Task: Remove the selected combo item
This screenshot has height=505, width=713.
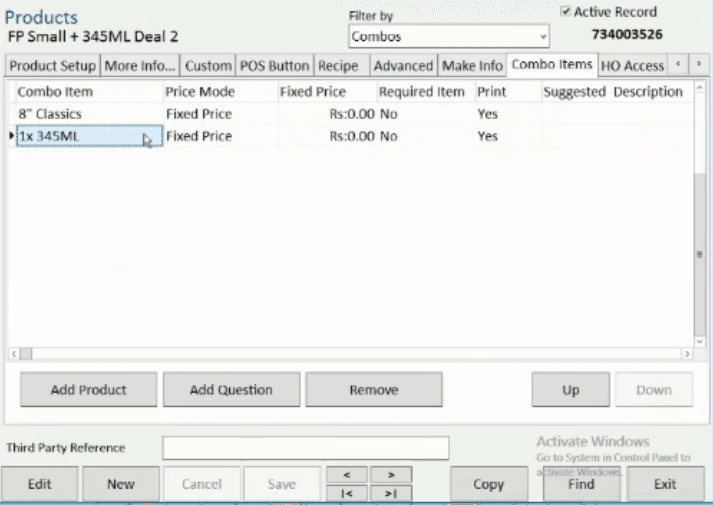Action: [x=374, y=390]
